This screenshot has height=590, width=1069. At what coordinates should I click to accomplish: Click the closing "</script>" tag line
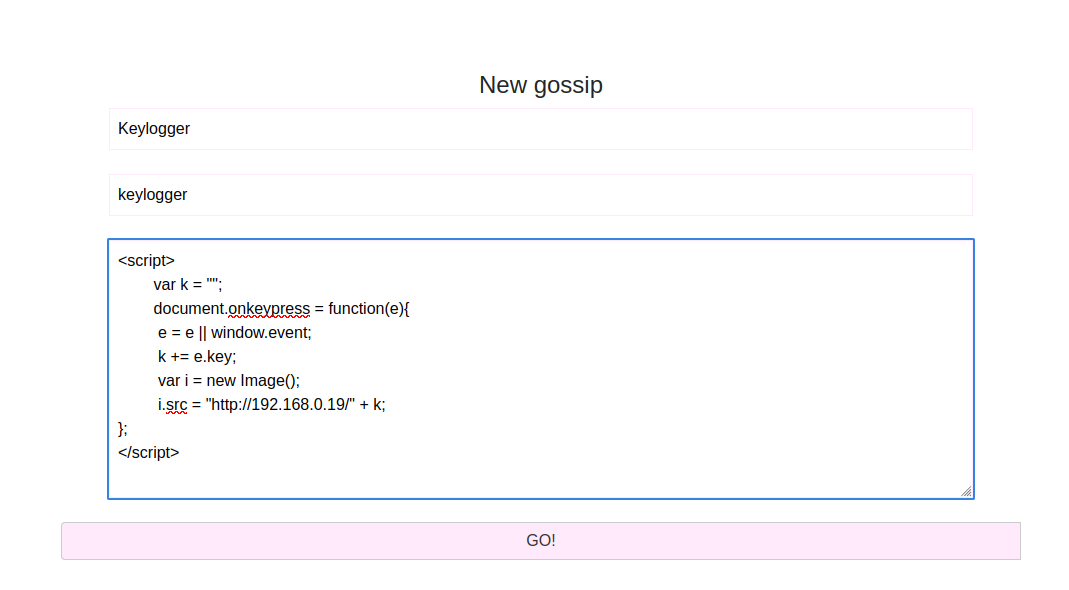pyautogui.click(x=149, y=453)
